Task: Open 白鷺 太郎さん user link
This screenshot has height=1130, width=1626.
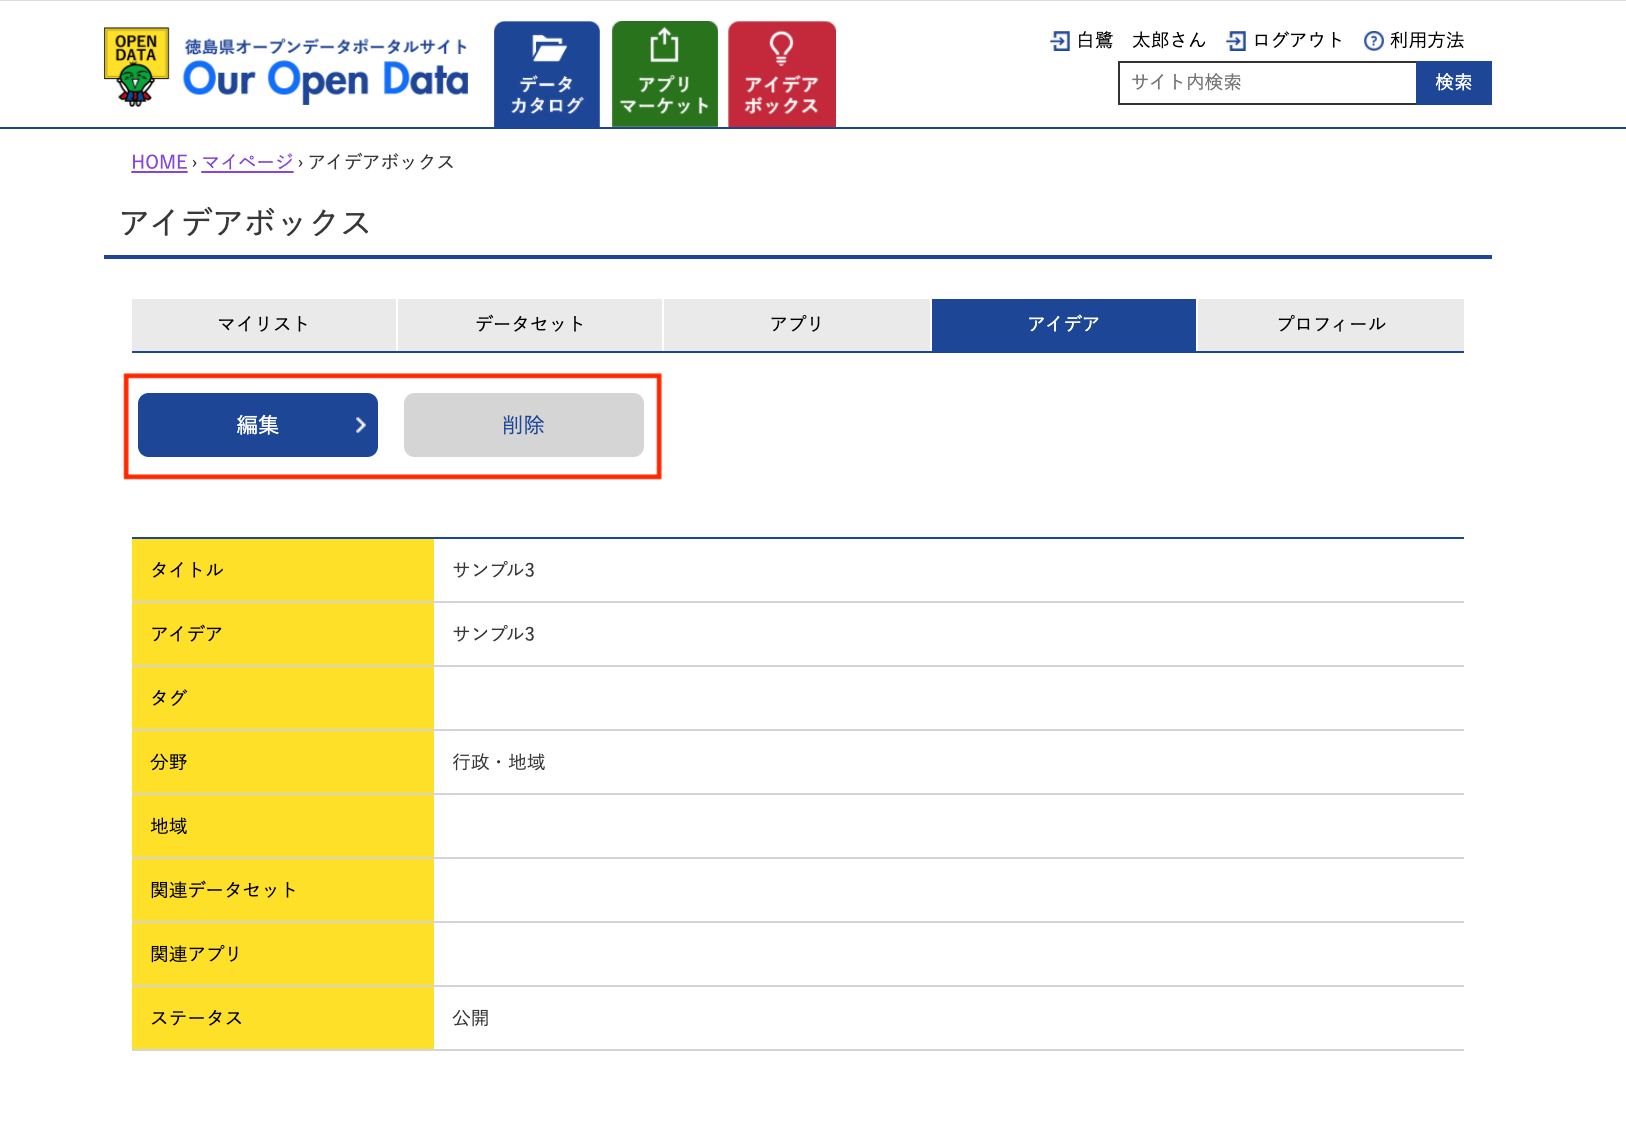Action: (1141, 41)
